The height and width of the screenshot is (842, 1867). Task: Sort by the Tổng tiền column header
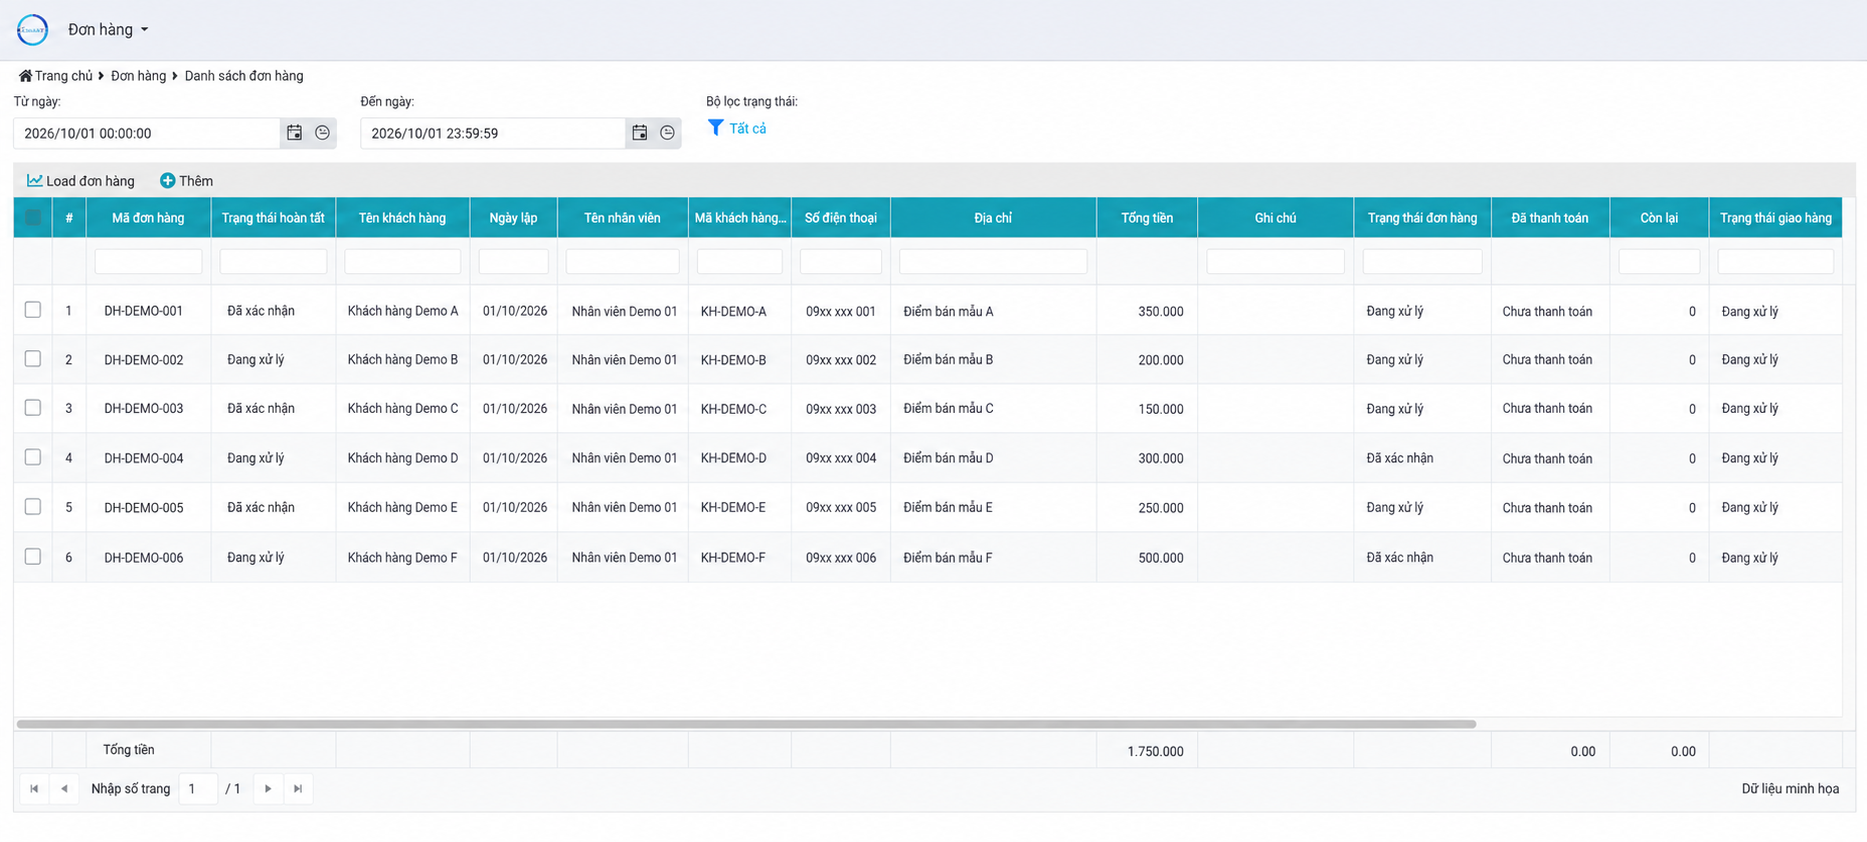(1147, 218)
